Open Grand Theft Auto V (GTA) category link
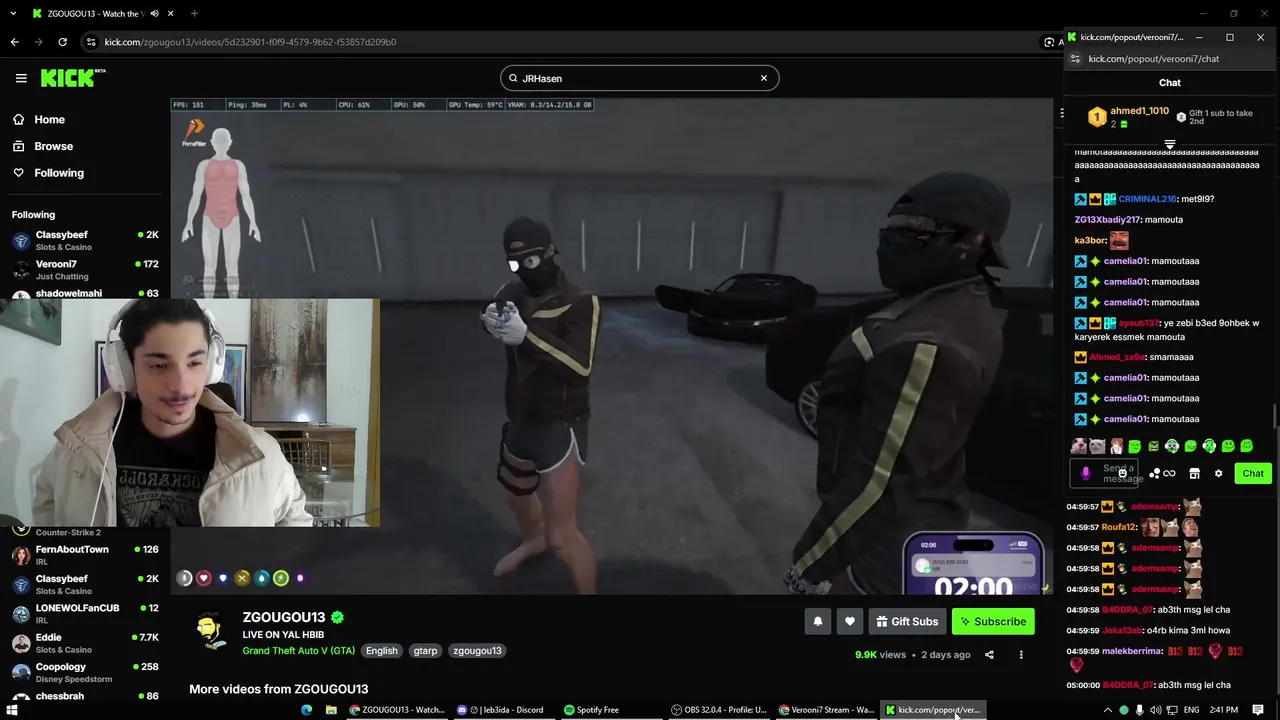This screenshot has height=720, width=1280. (298, 650)
